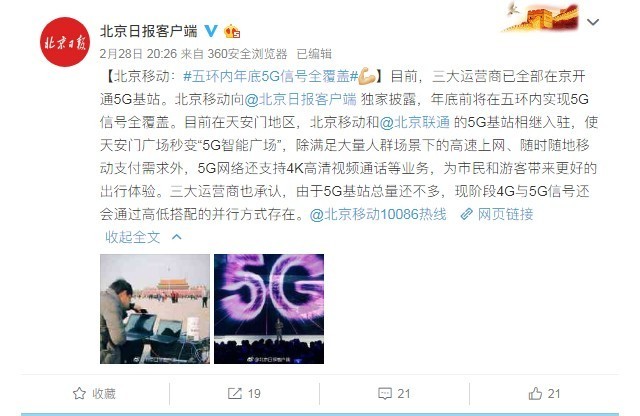Open the account name 北京日报客户端
640x416 pixels.
(x=149, y=31)
